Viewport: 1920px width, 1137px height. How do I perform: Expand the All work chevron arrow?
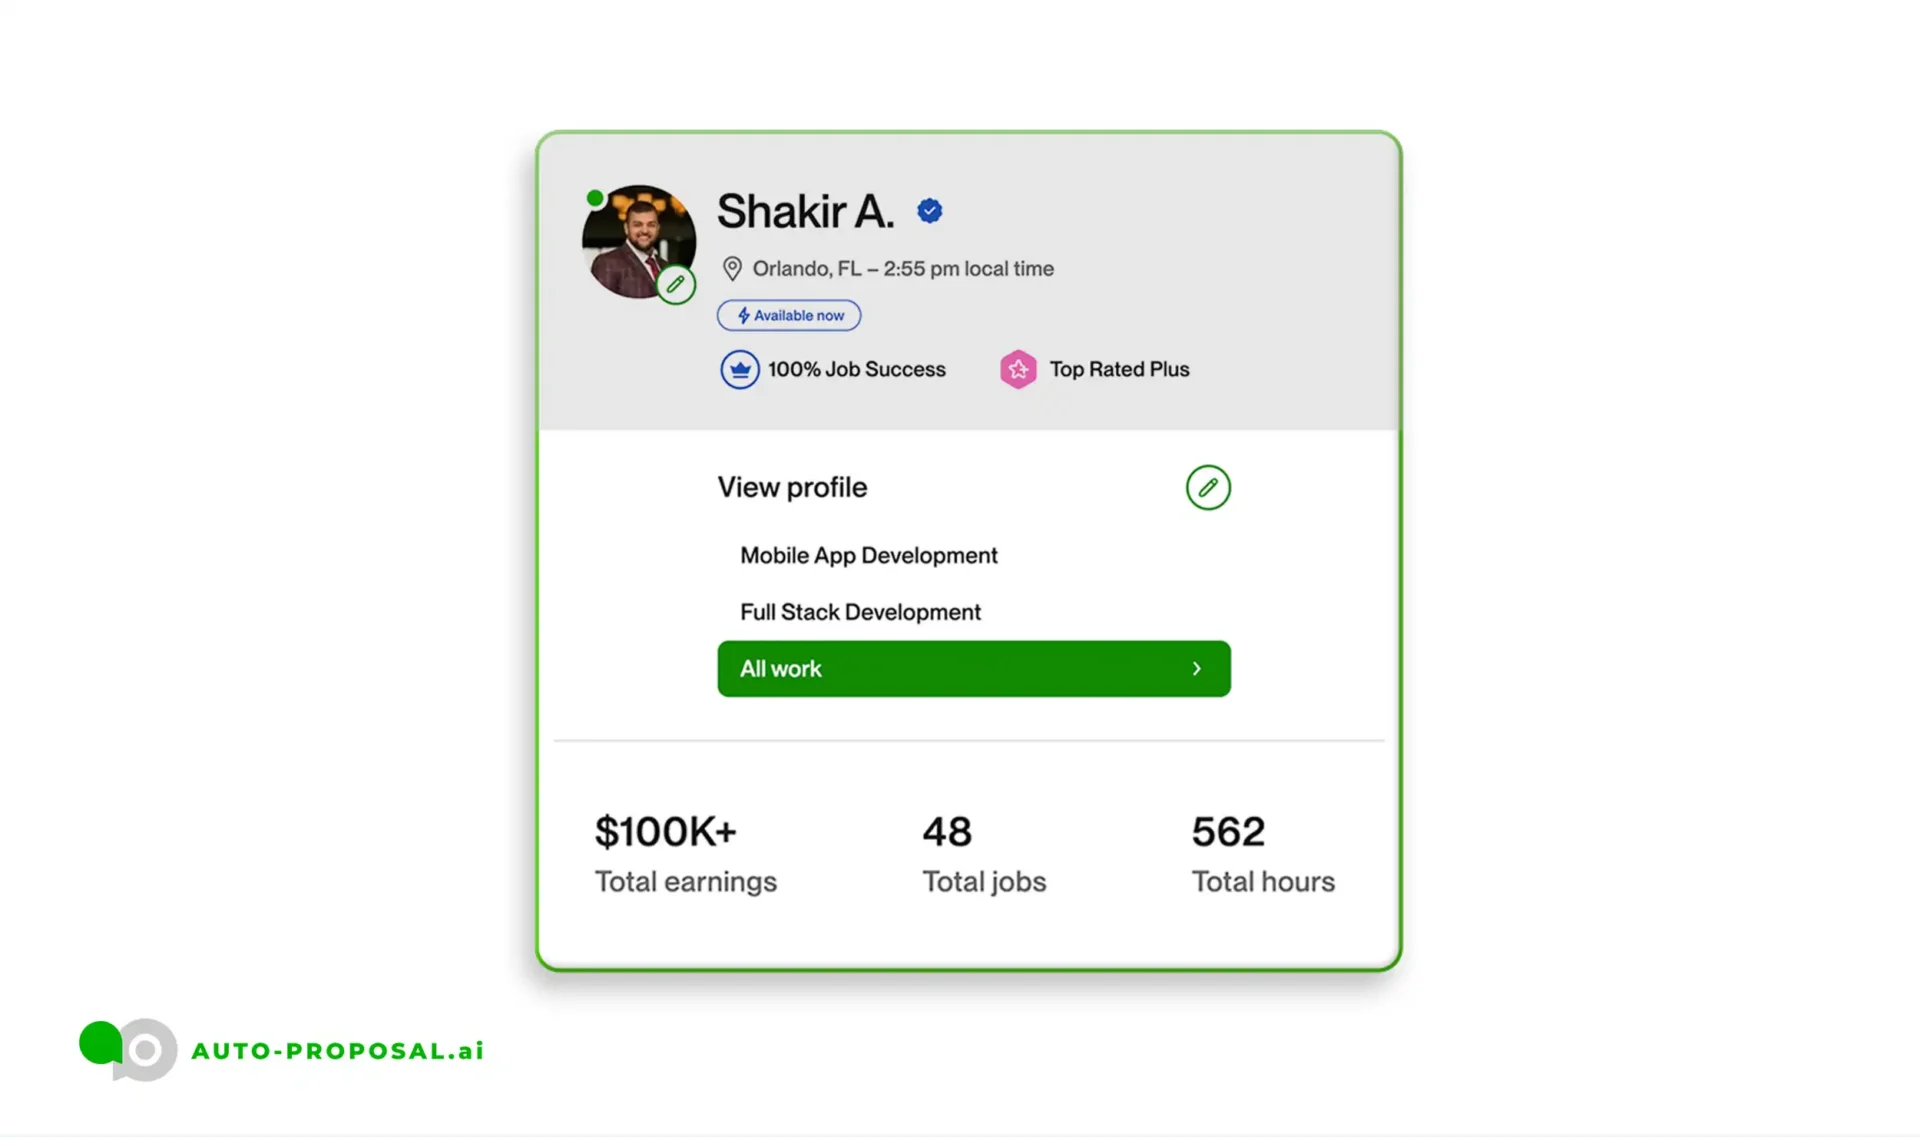pos(1196,669)
